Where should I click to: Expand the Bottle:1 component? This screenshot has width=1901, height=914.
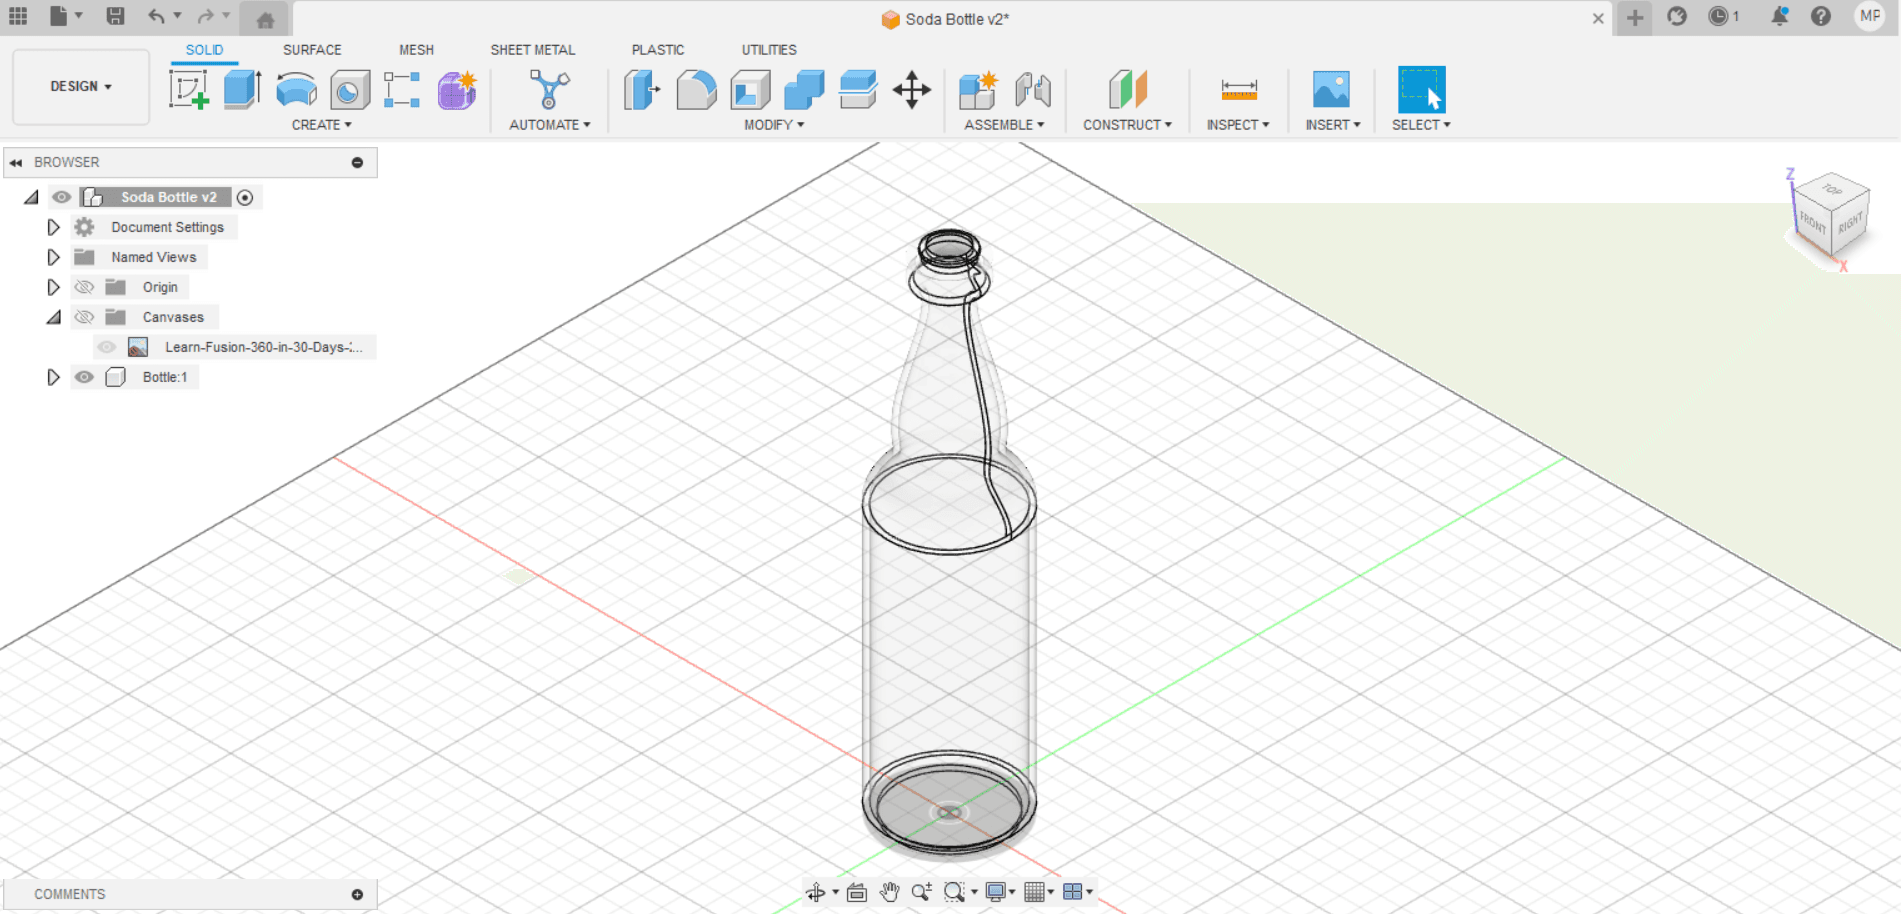pos(53,377)
